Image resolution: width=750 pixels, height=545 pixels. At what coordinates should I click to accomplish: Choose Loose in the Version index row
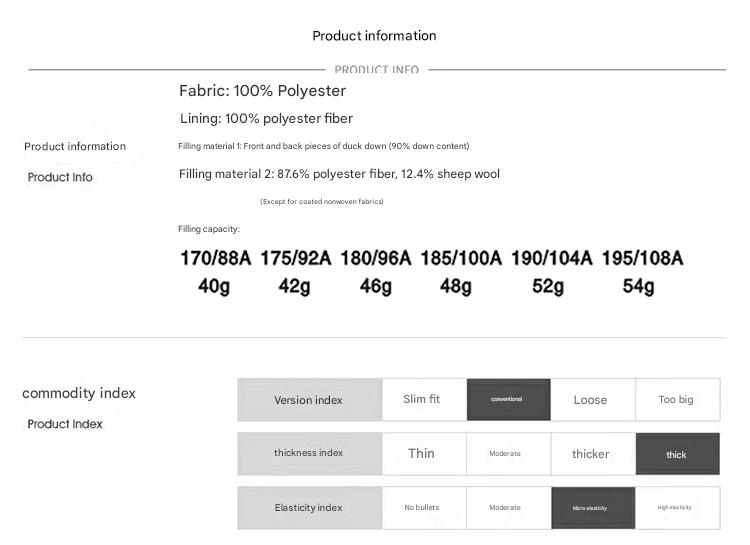click(591, 399)
